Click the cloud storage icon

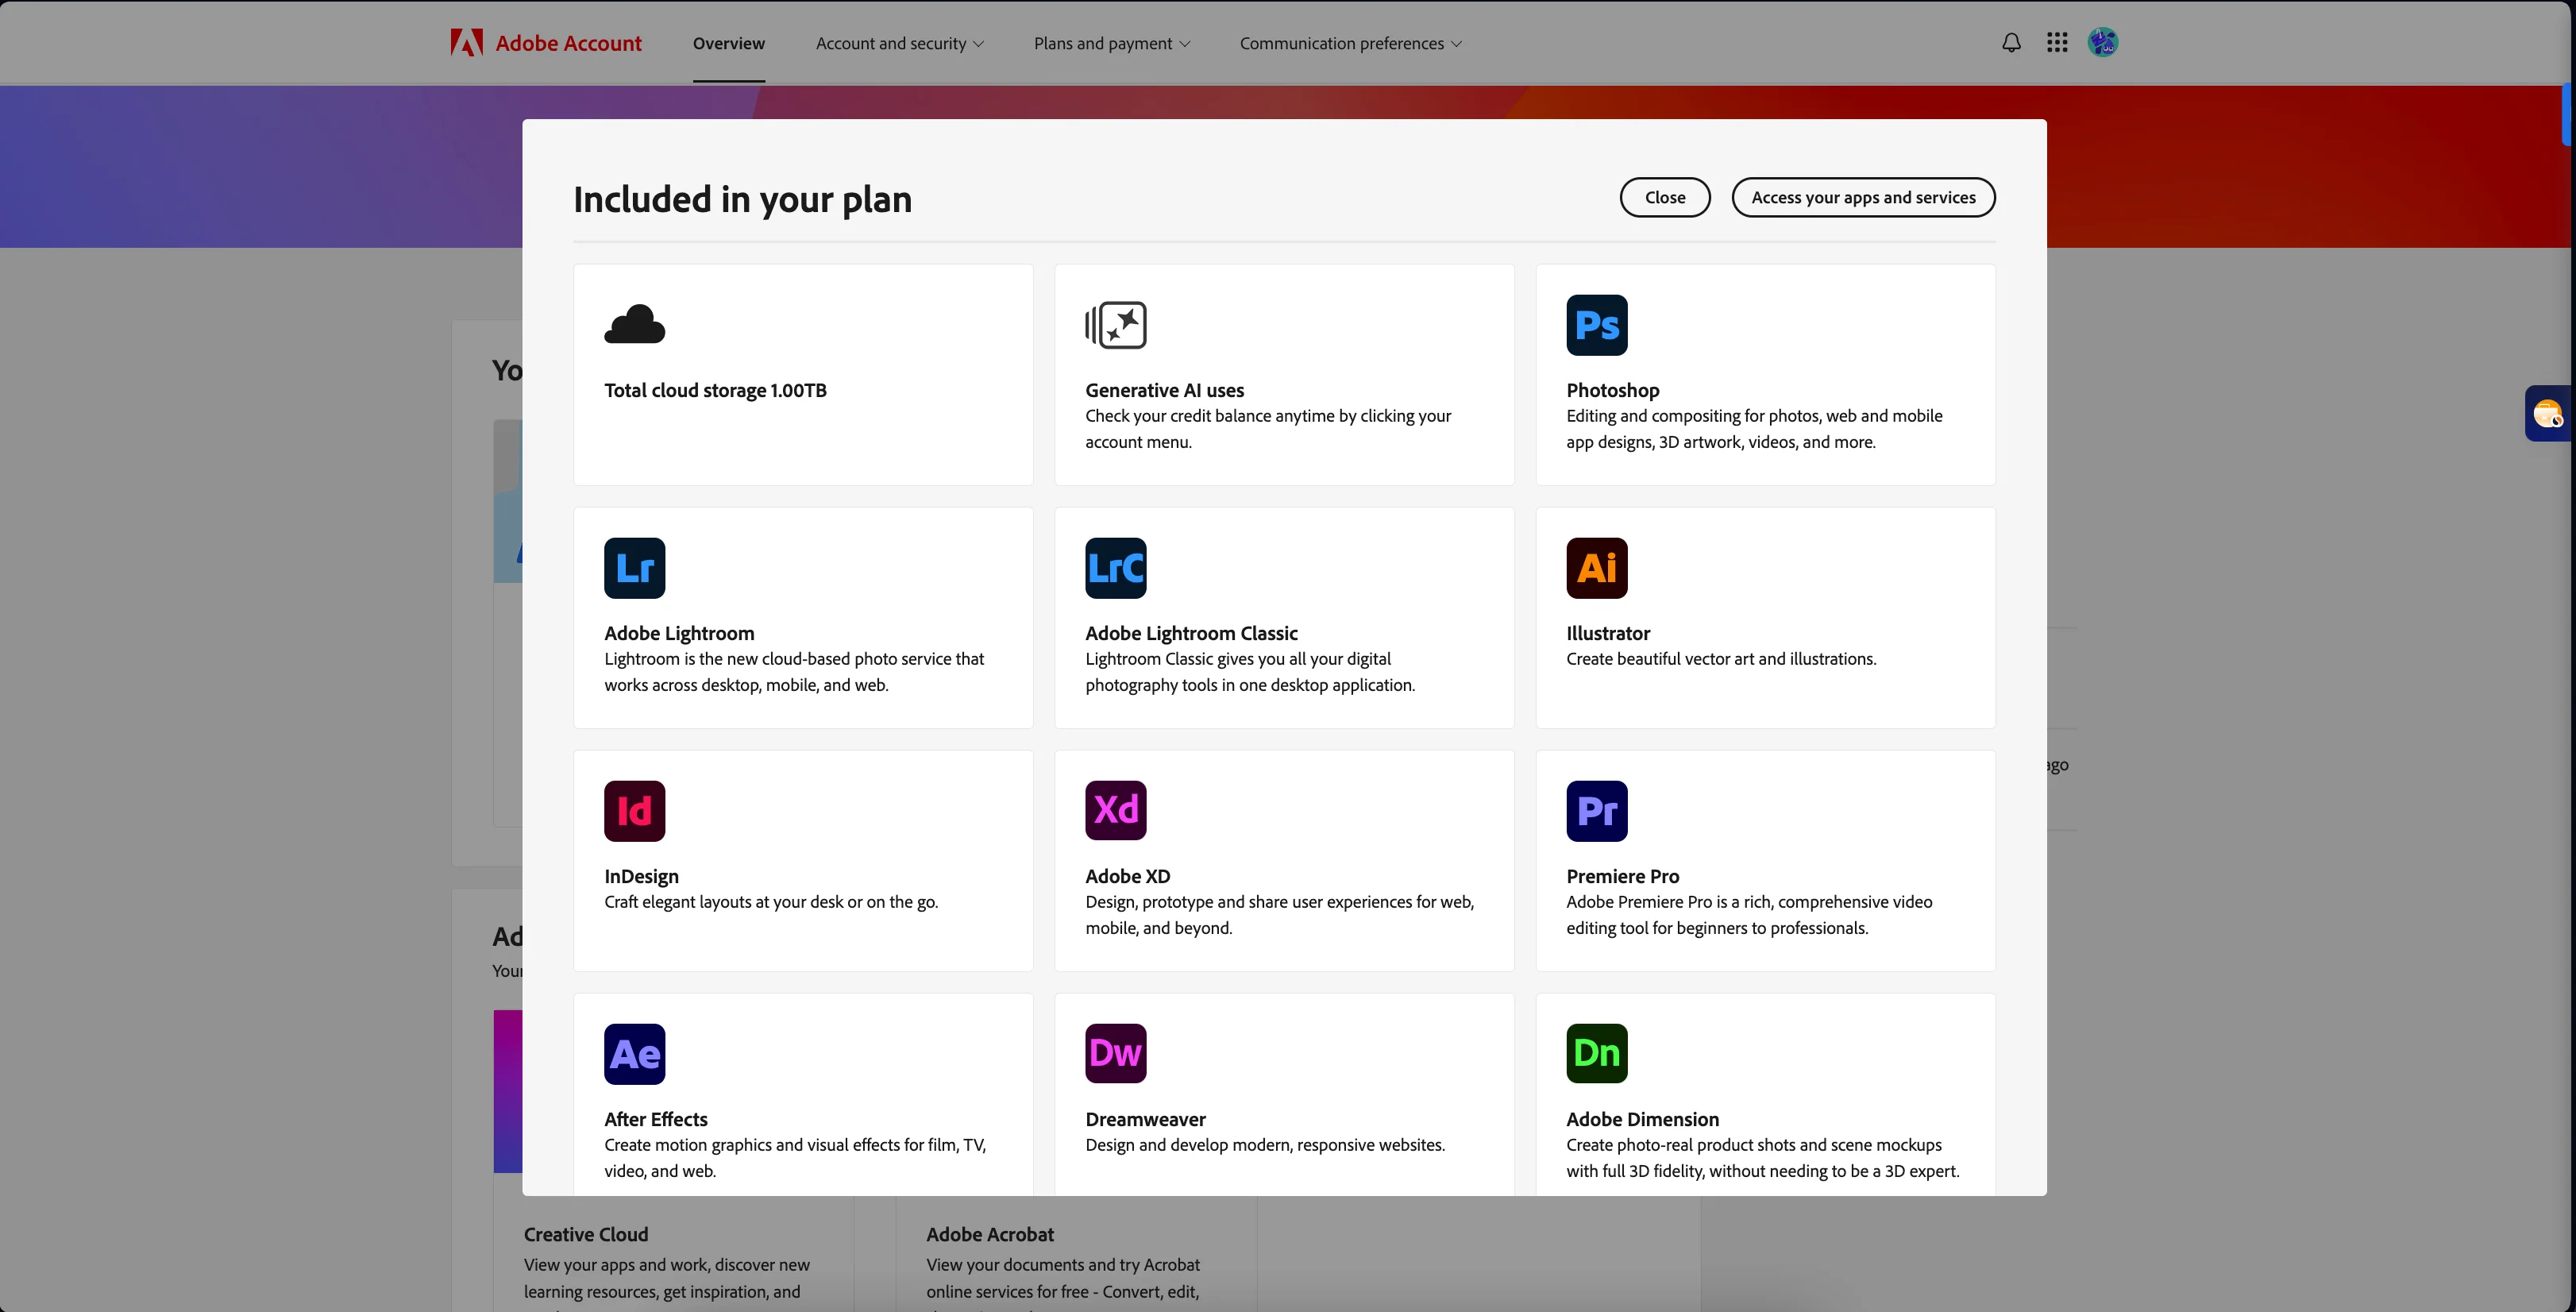click(634, 324)
